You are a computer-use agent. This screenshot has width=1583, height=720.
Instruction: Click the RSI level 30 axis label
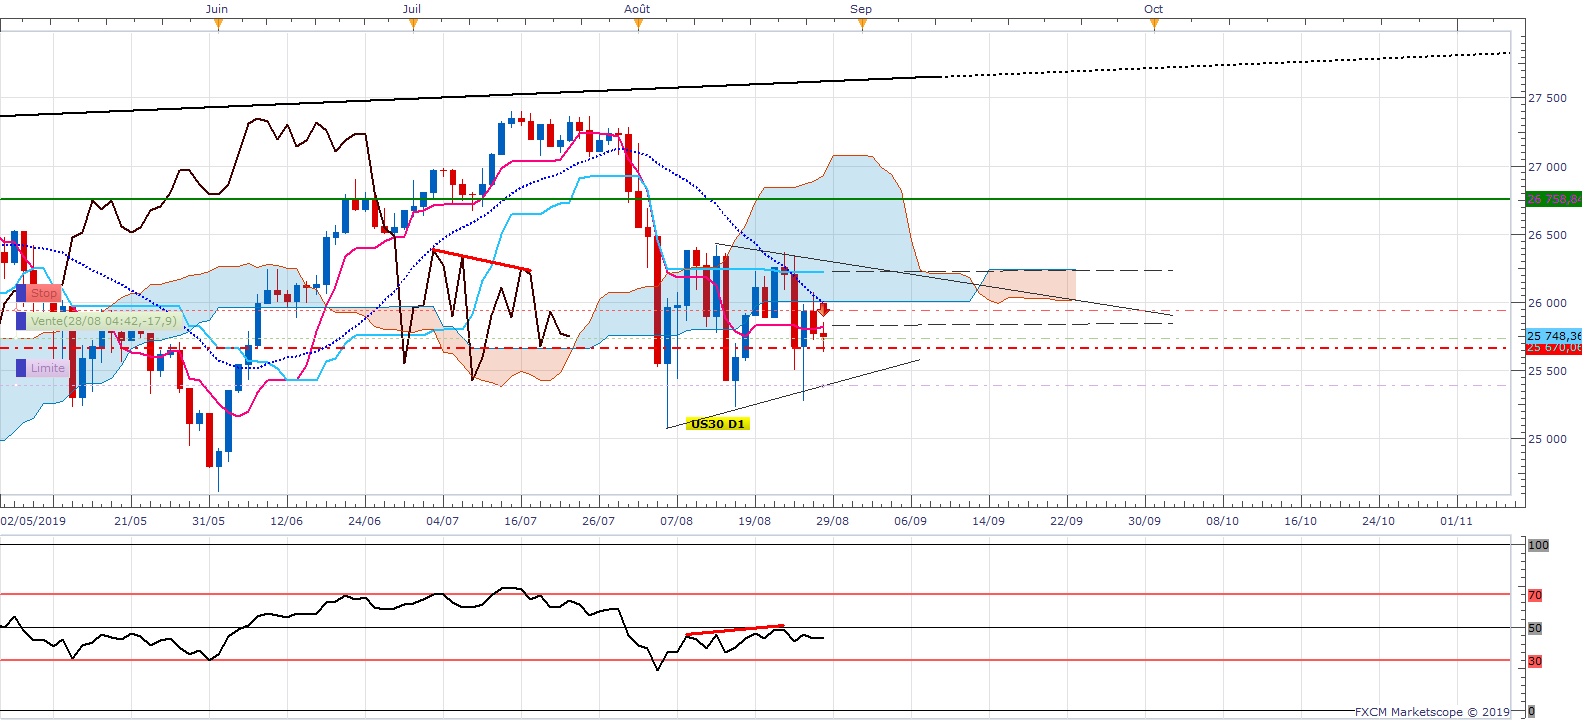pos(1535,661)
